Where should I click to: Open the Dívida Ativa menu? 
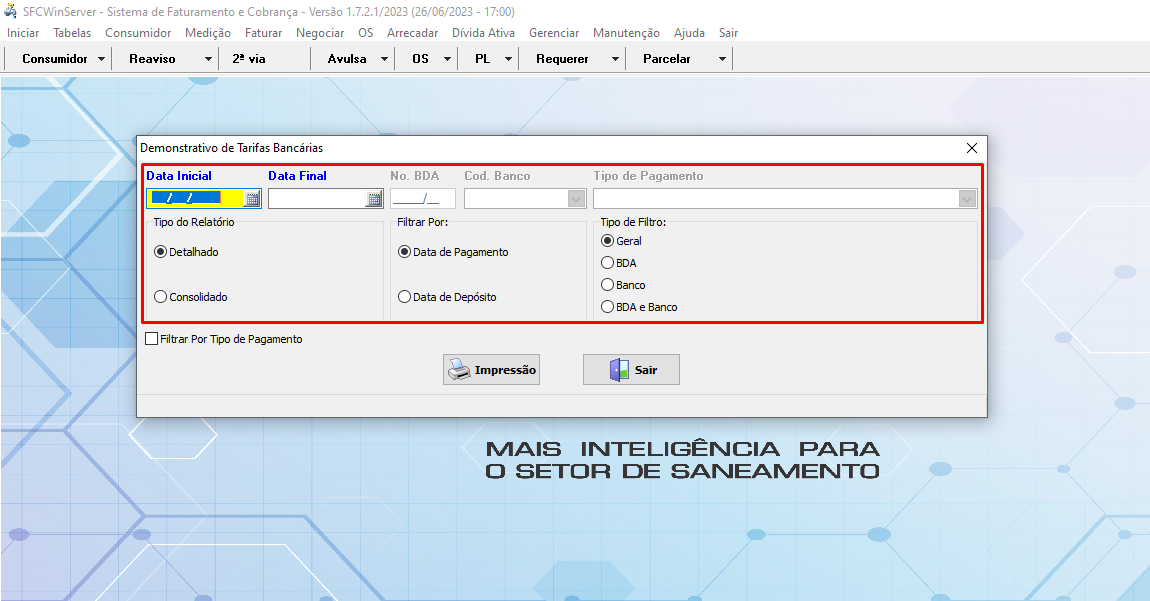(x=483, y=33)
